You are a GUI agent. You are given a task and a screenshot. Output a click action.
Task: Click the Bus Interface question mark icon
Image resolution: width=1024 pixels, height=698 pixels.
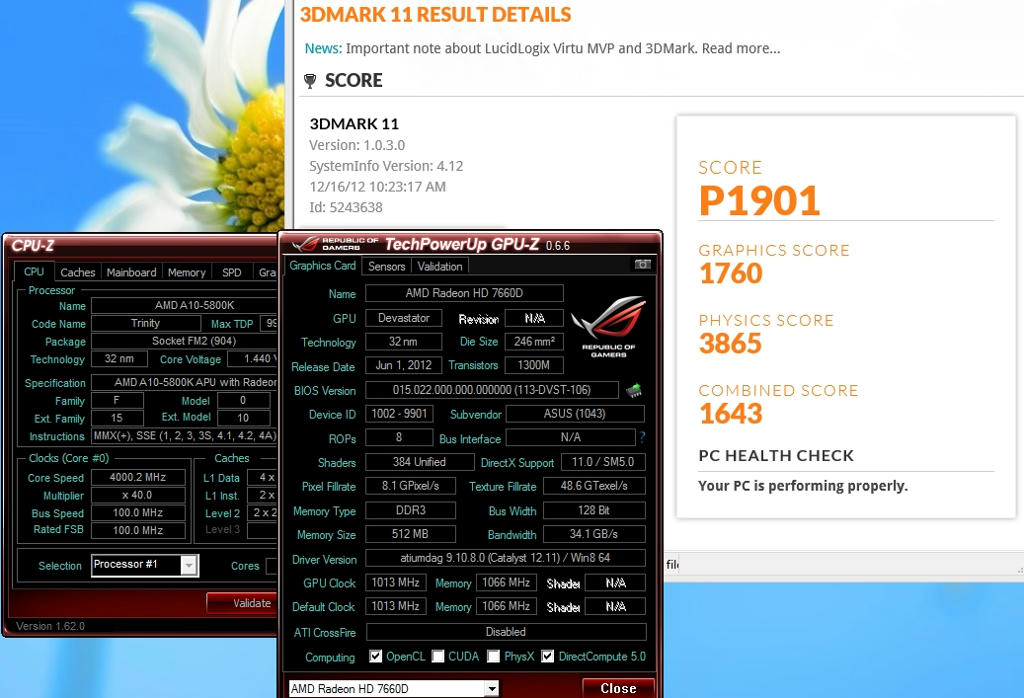point(642,437)
